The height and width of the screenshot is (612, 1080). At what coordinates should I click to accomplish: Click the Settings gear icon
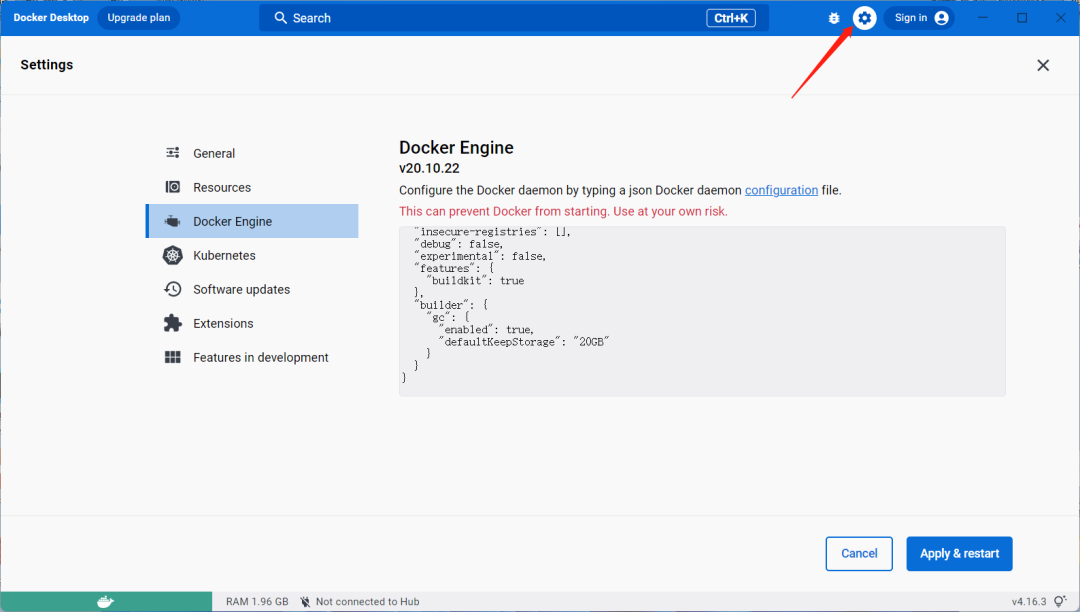864,17
